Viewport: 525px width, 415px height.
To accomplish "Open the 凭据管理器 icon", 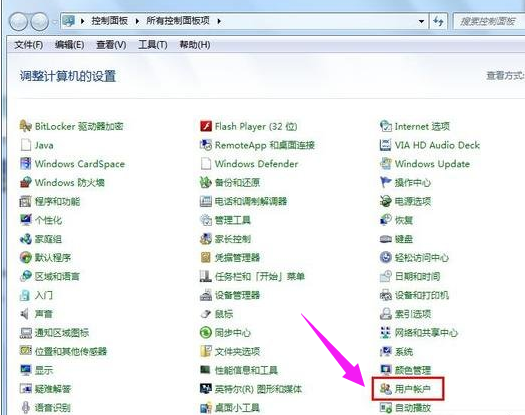I will pyautogui.click(x=206, y=258).
